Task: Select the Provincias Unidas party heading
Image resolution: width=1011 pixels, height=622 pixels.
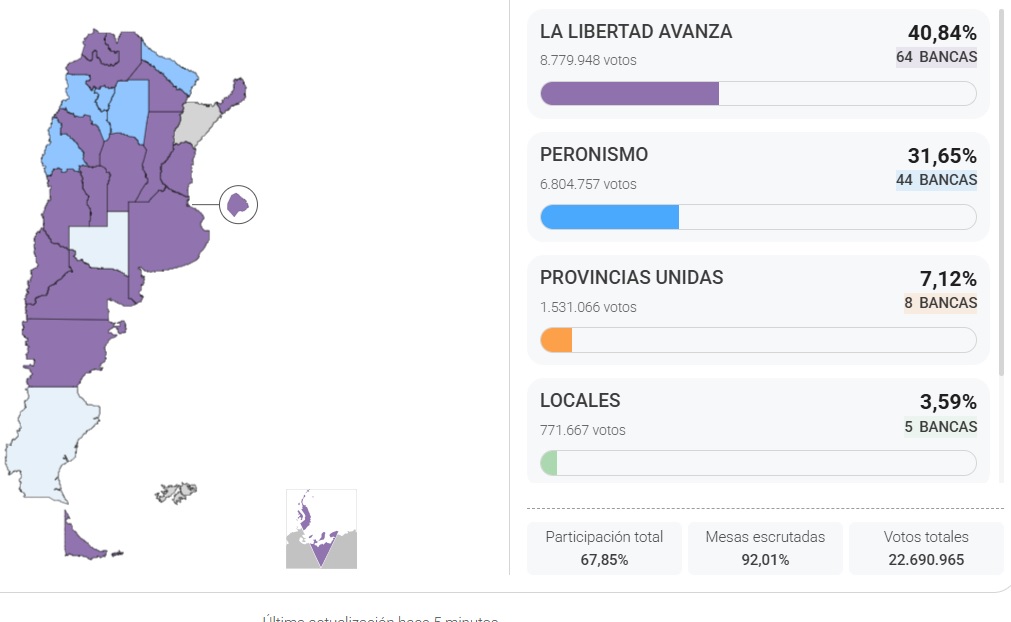Action: [631, 278]
